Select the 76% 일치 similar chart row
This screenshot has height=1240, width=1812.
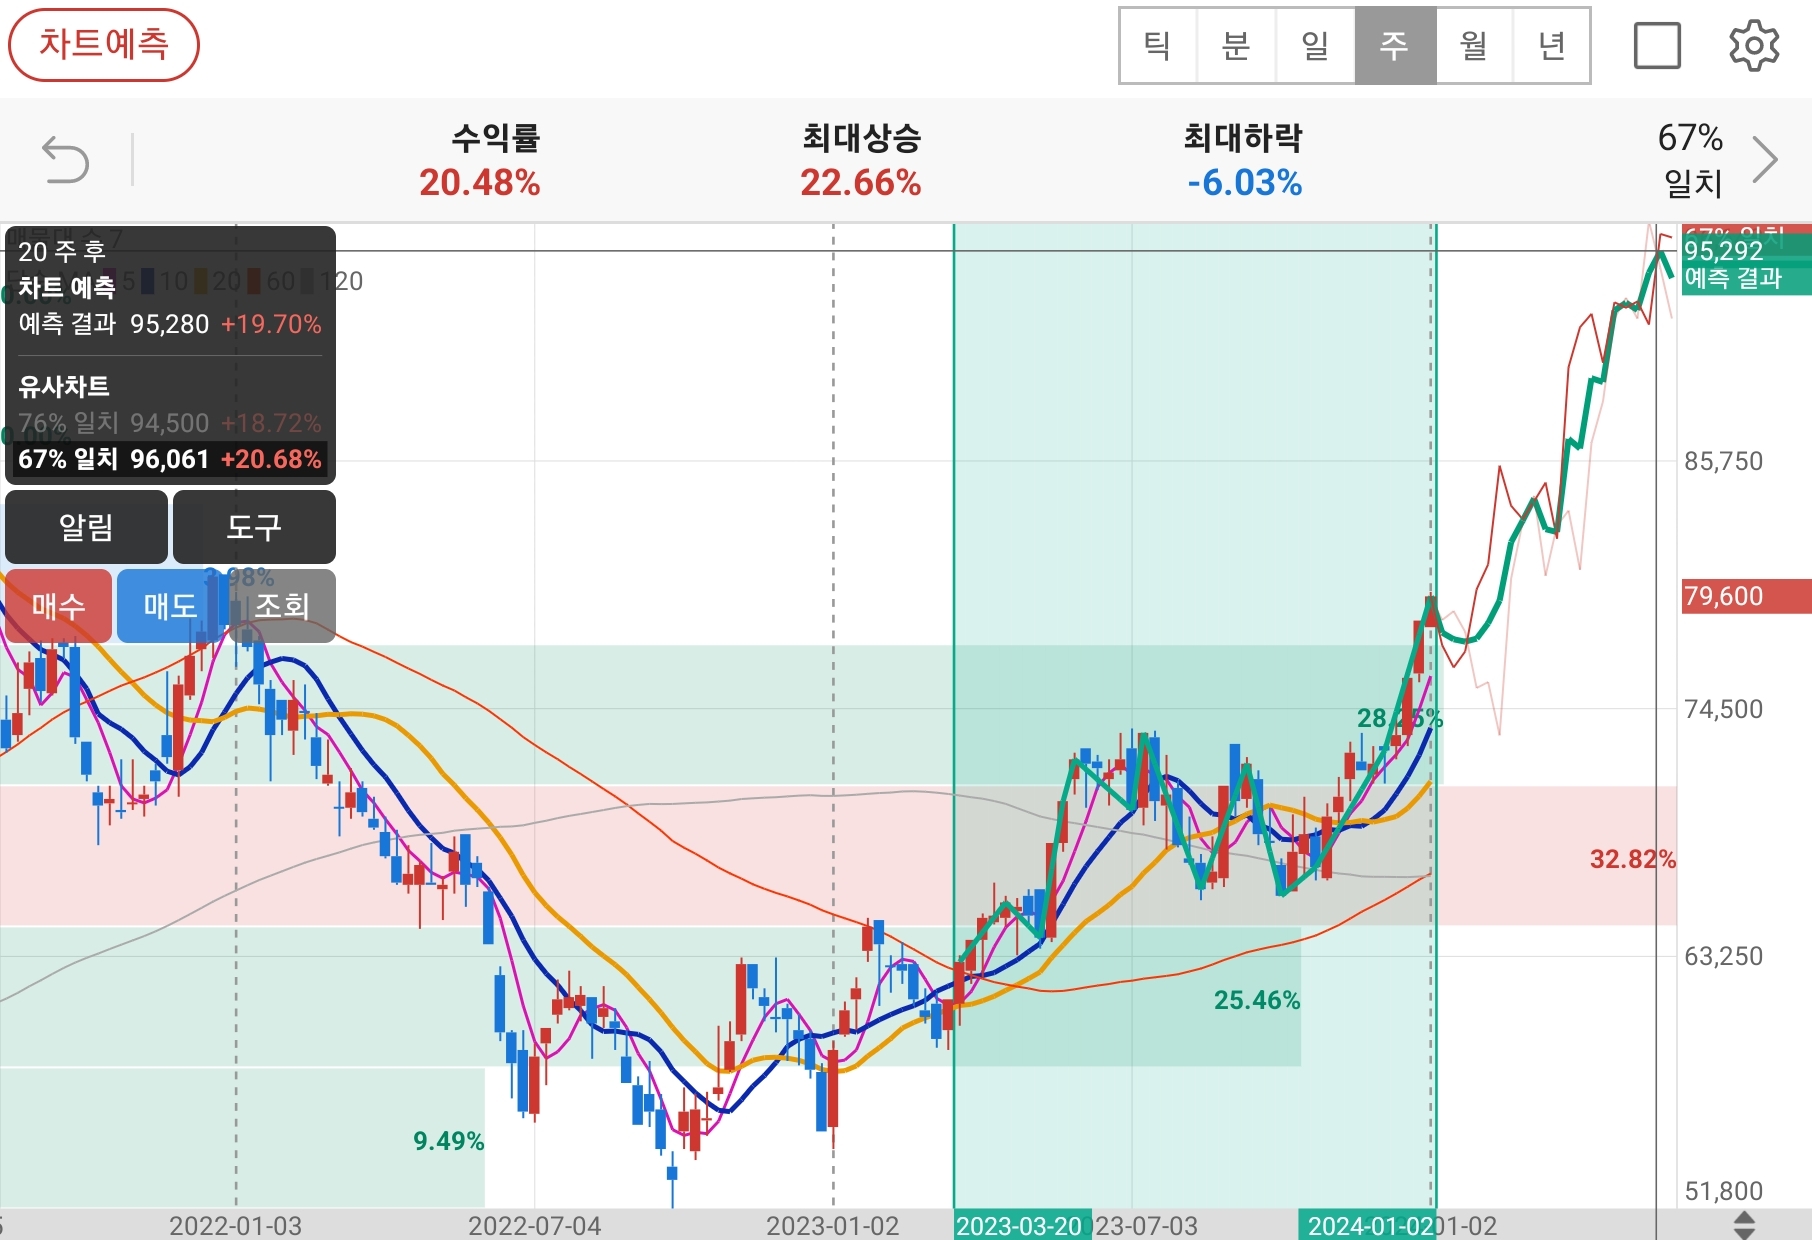170,423
